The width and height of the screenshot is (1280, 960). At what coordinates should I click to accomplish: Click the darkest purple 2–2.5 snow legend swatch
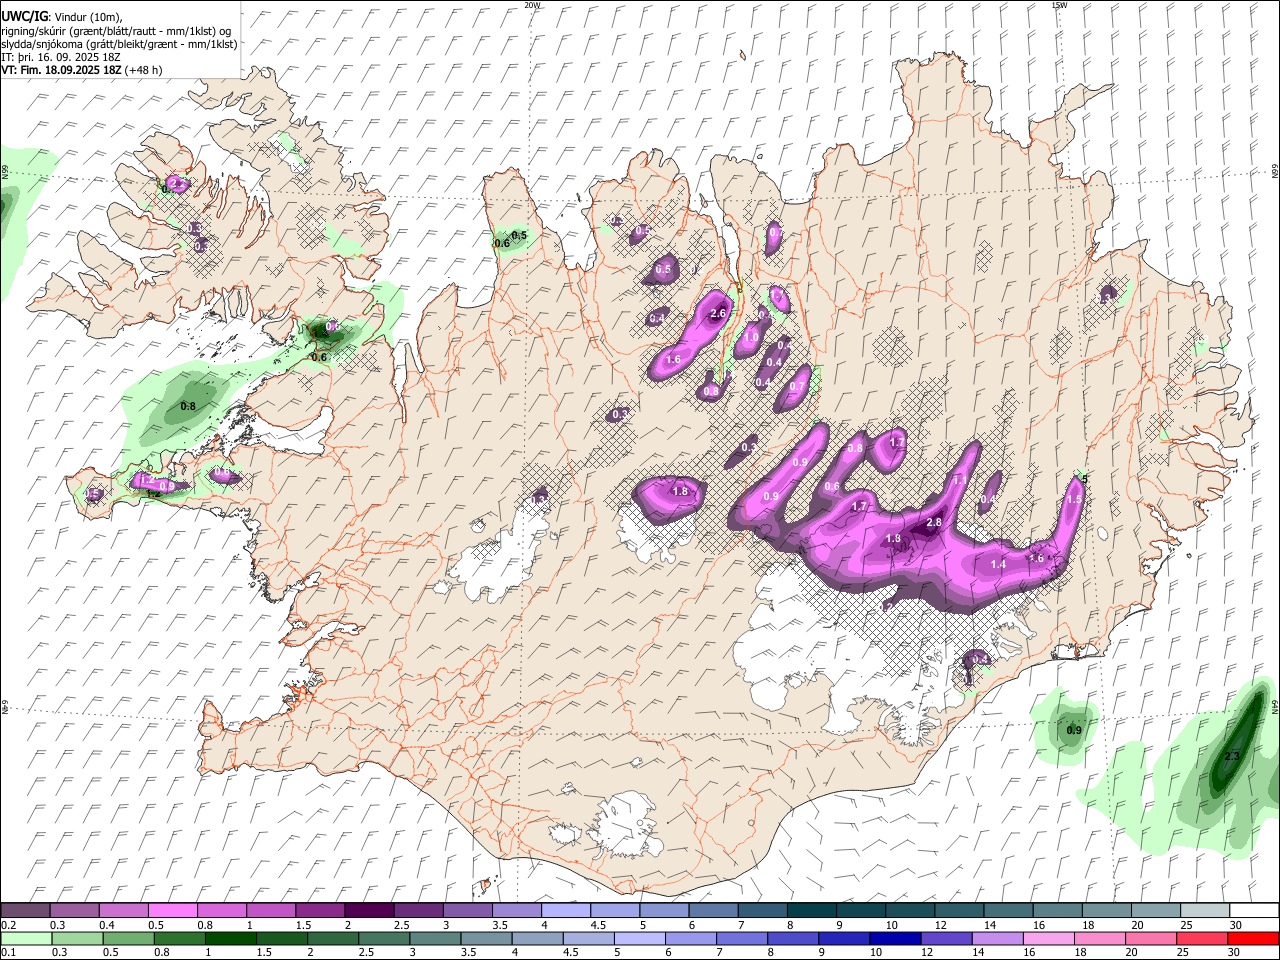coord(368,911)
